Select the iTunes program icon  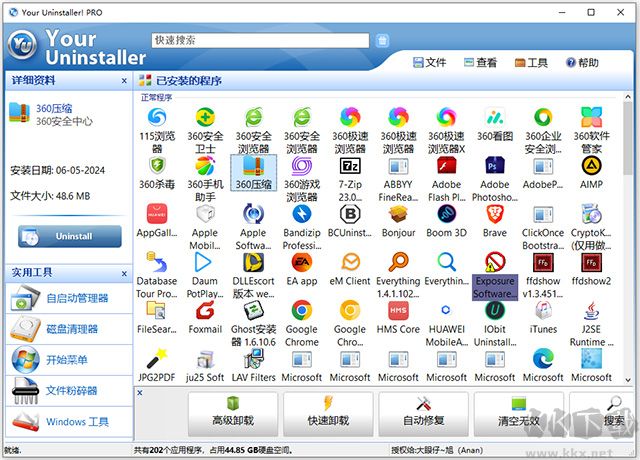point(543,310)
